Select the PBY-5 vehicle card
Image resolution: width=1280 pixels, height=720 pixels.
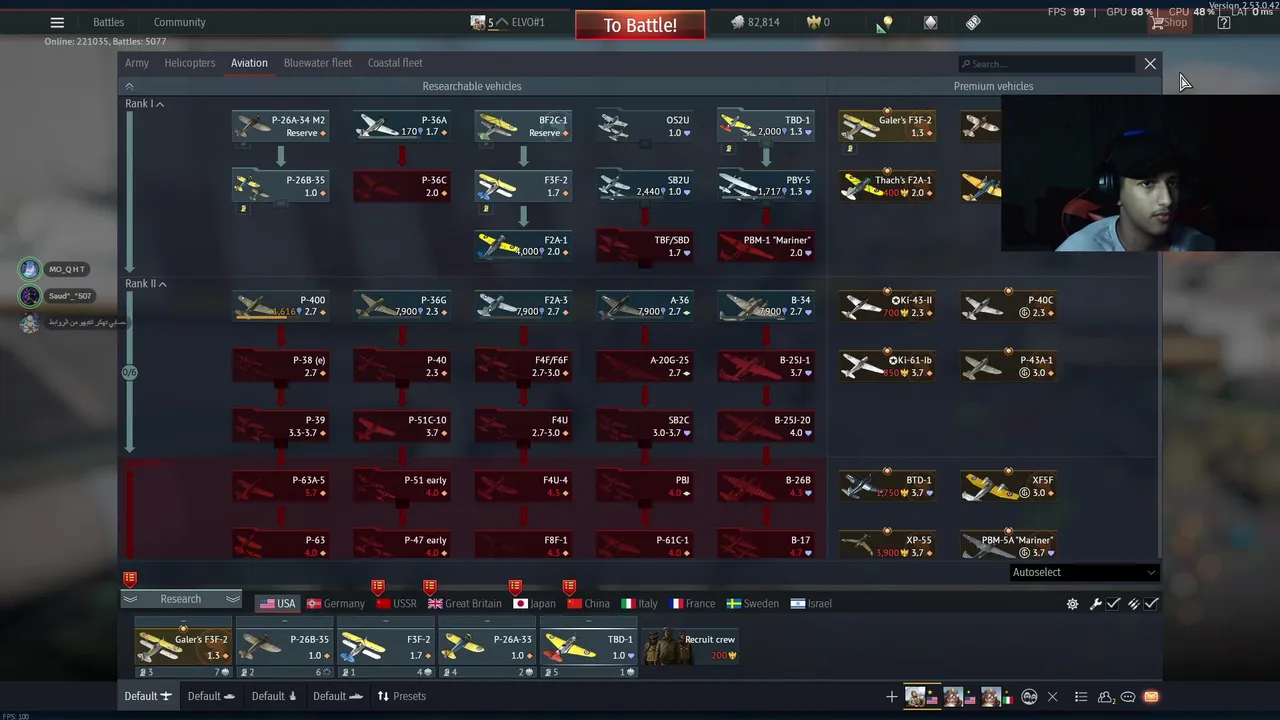point(766,186)
